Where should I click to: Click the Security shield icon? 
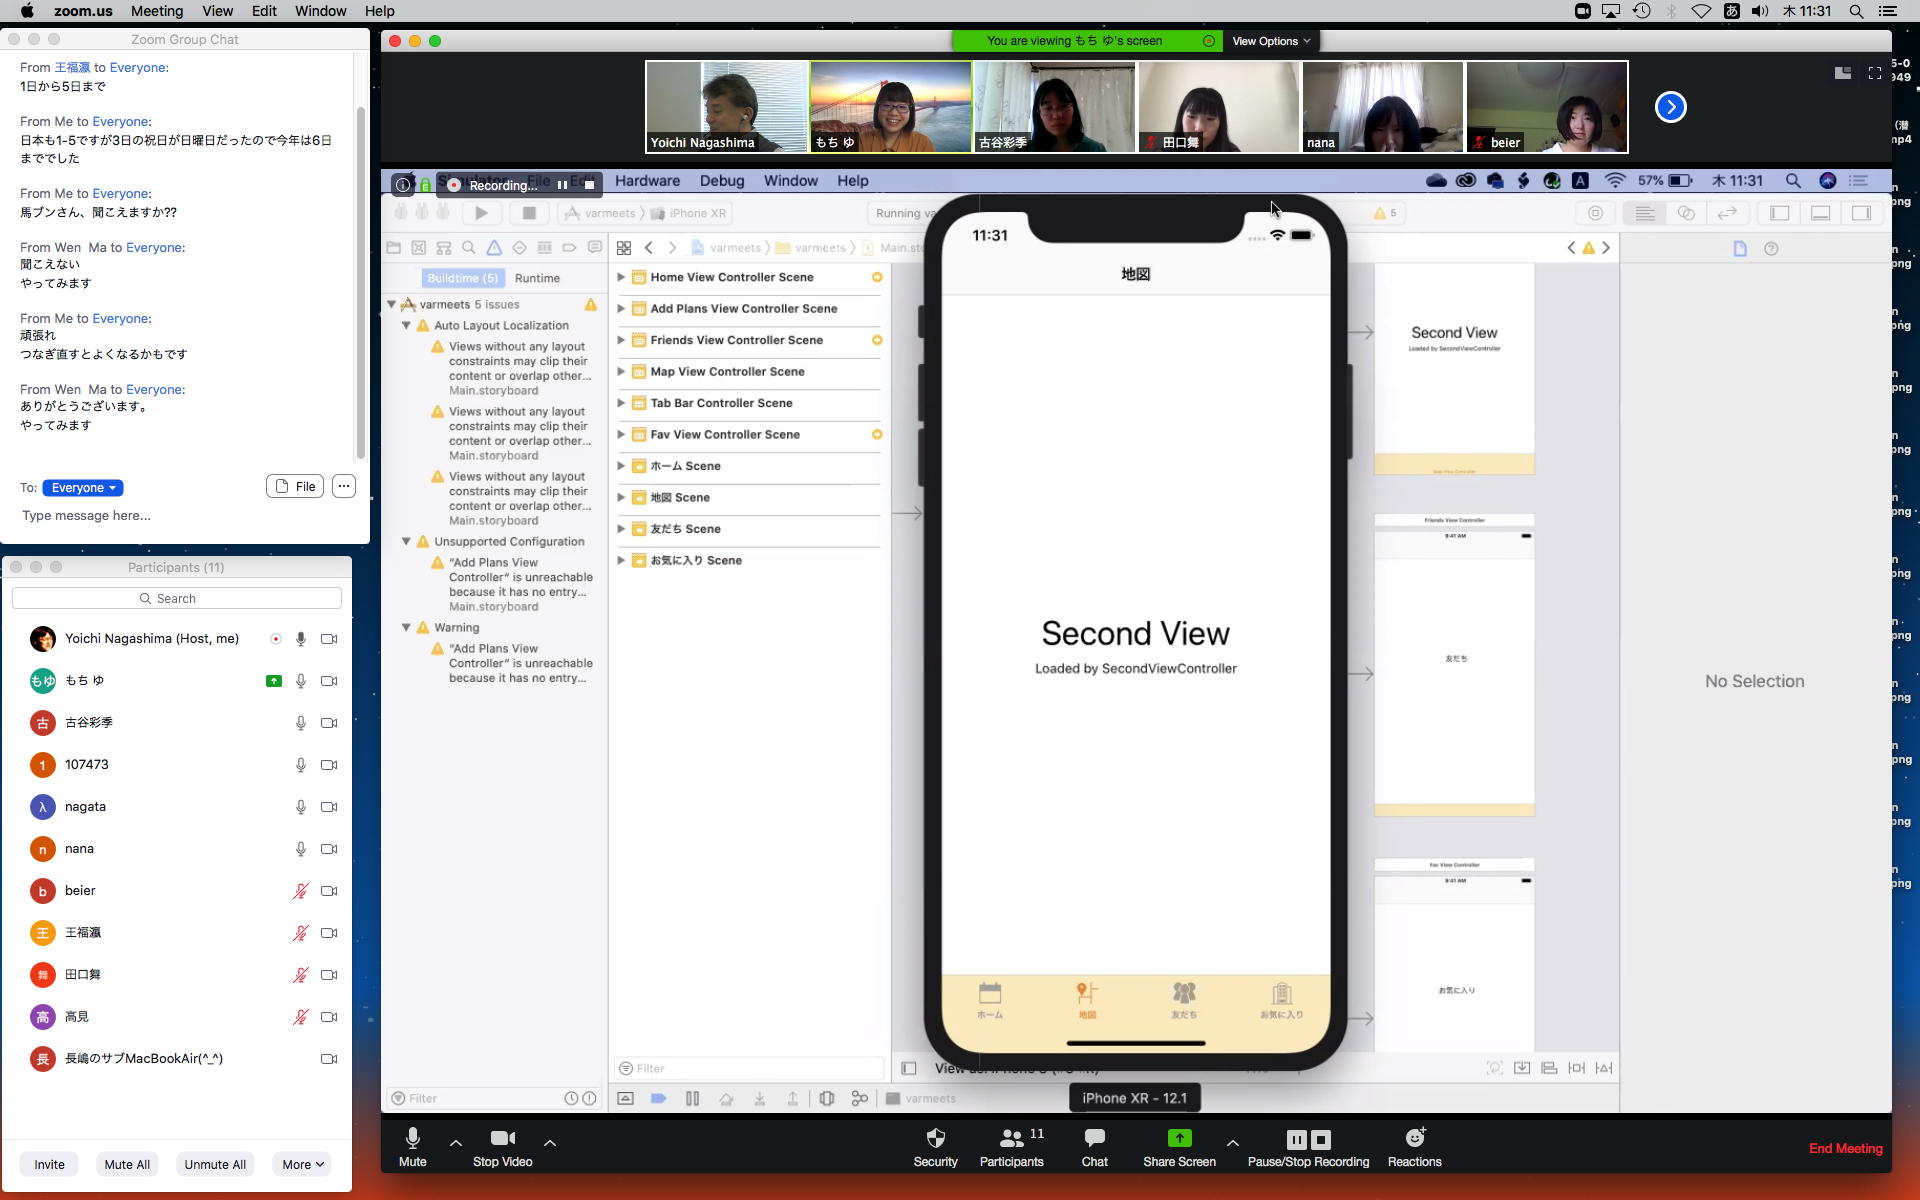tap(935, 1139)
